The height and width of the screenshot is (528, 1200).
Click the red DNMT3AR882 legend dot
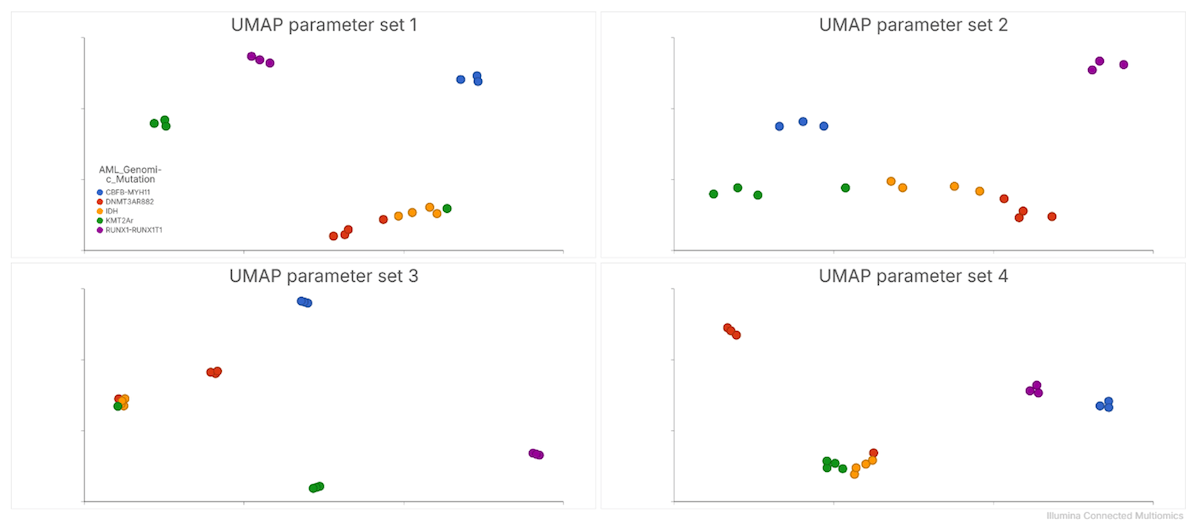[x=100, y=202]
